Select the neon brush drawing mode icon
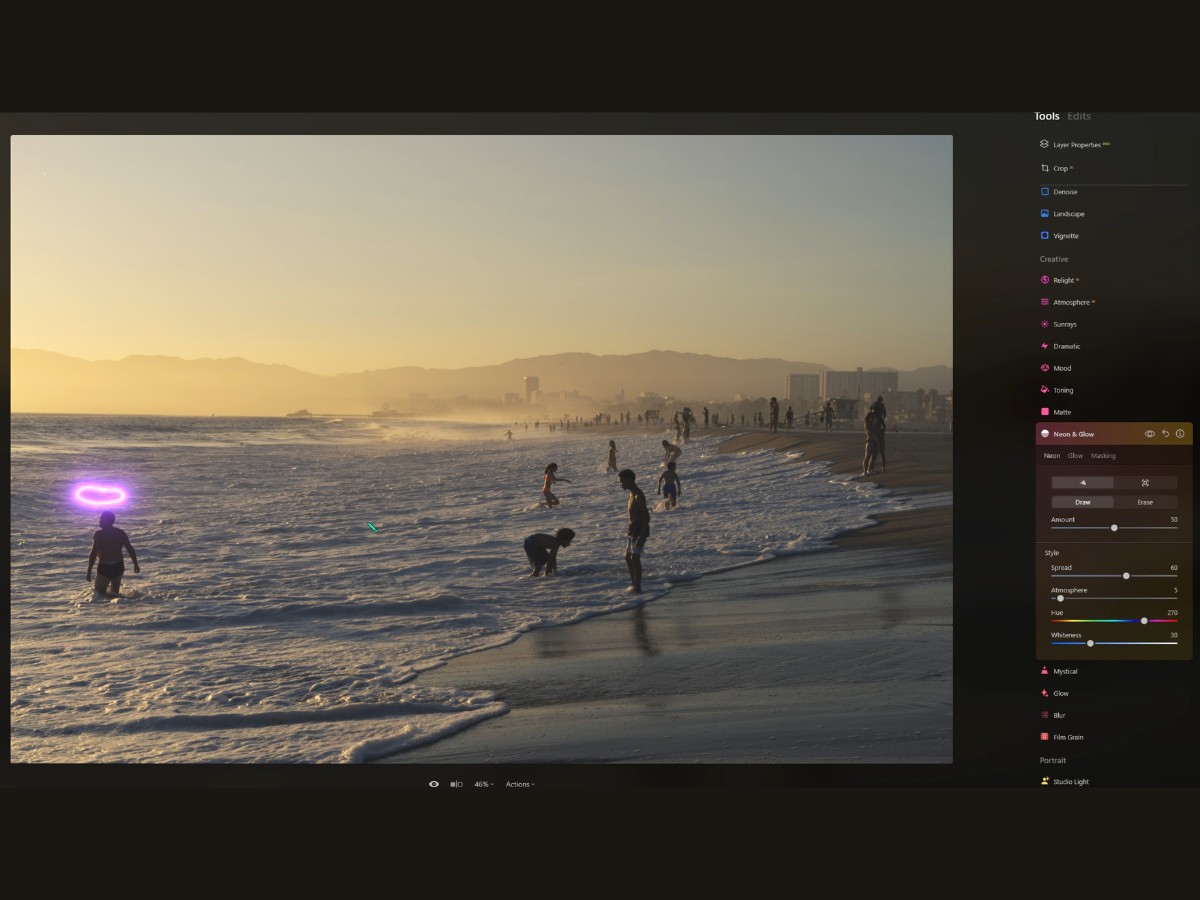Viewport: 1200px width, 900px height. pos(1082,483)
